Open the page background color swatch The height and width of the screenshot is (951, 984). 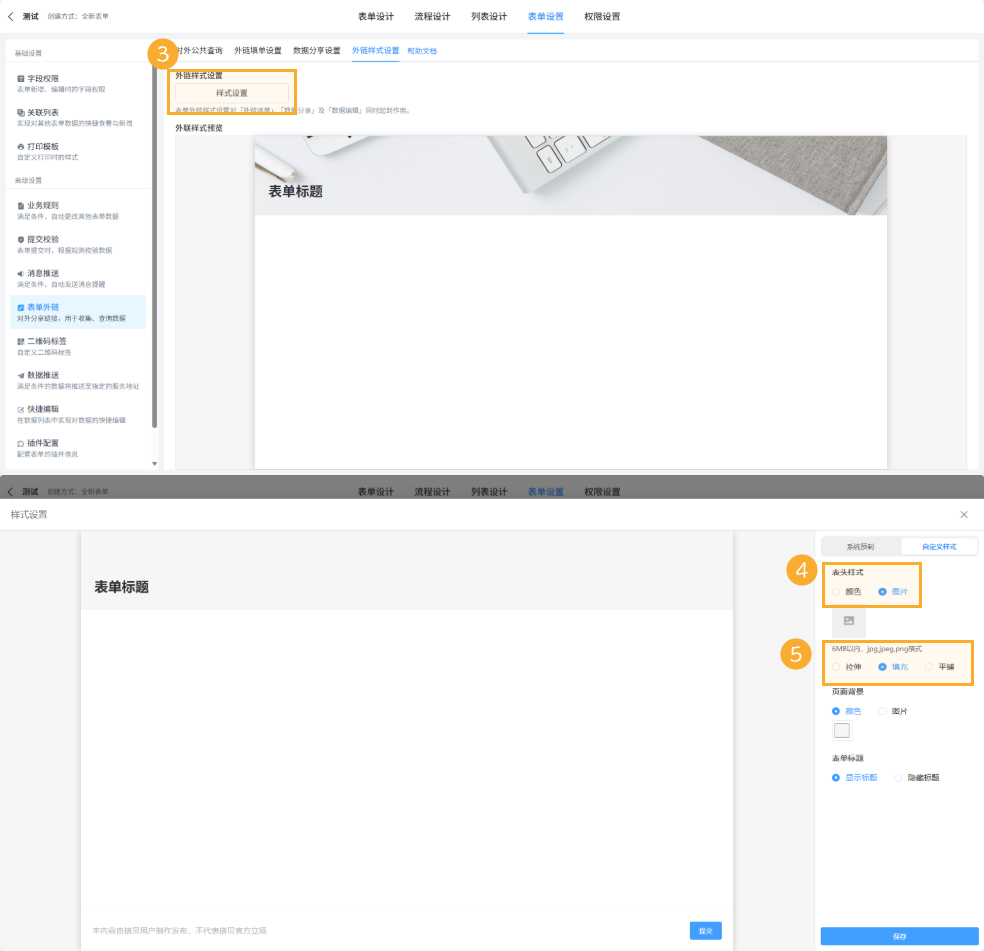(x=842, y=730)
